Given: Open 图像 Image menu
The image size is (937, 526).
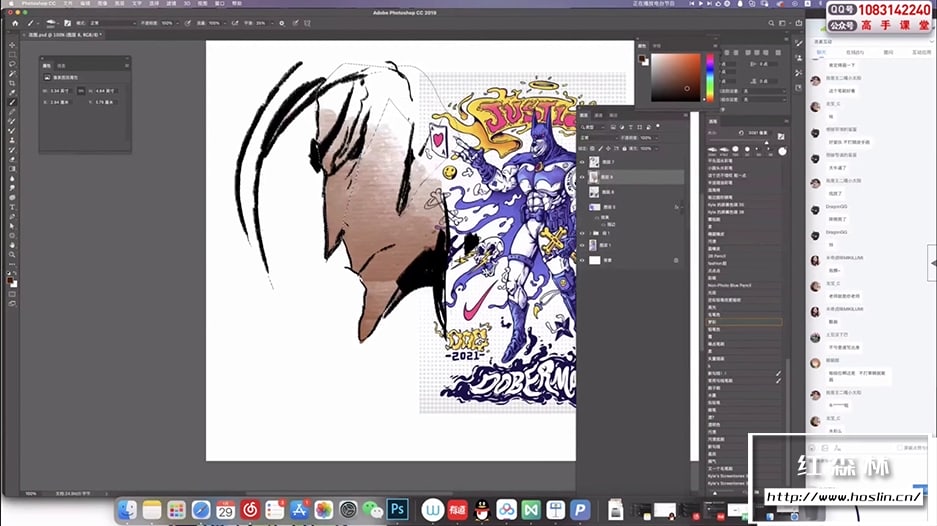Looking at the screenshot, I should tap(102, 4).
